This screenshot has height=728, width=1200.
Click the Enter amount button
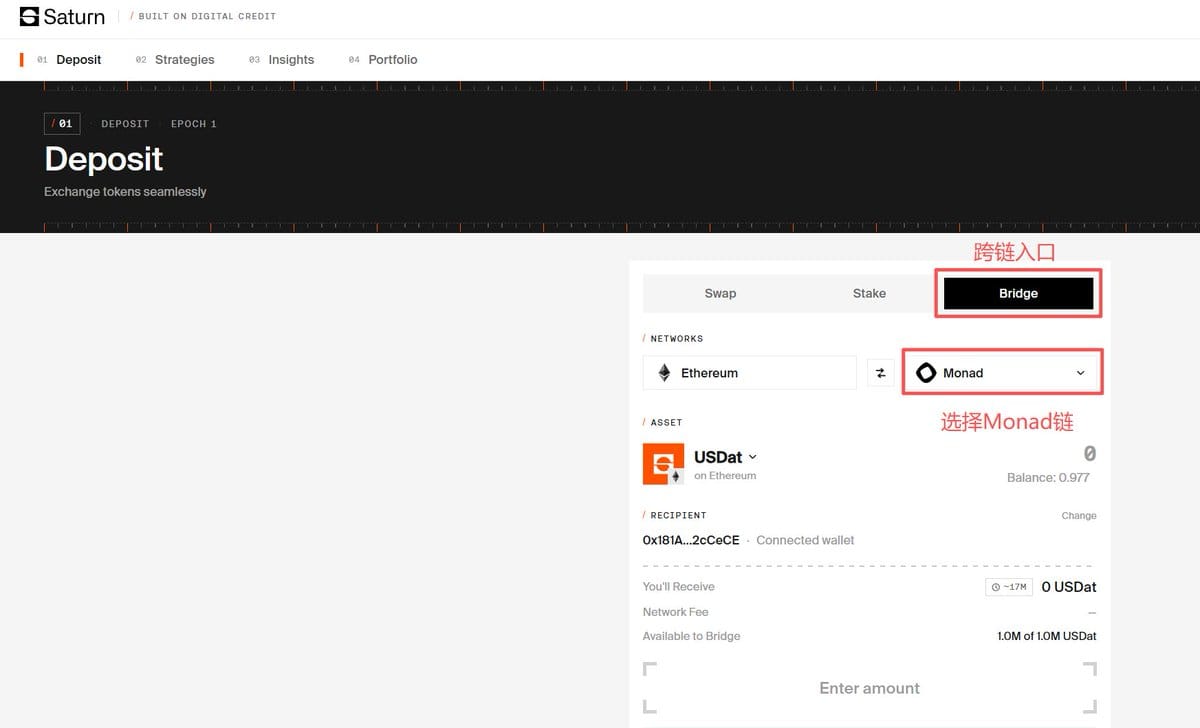pos(869,688)
